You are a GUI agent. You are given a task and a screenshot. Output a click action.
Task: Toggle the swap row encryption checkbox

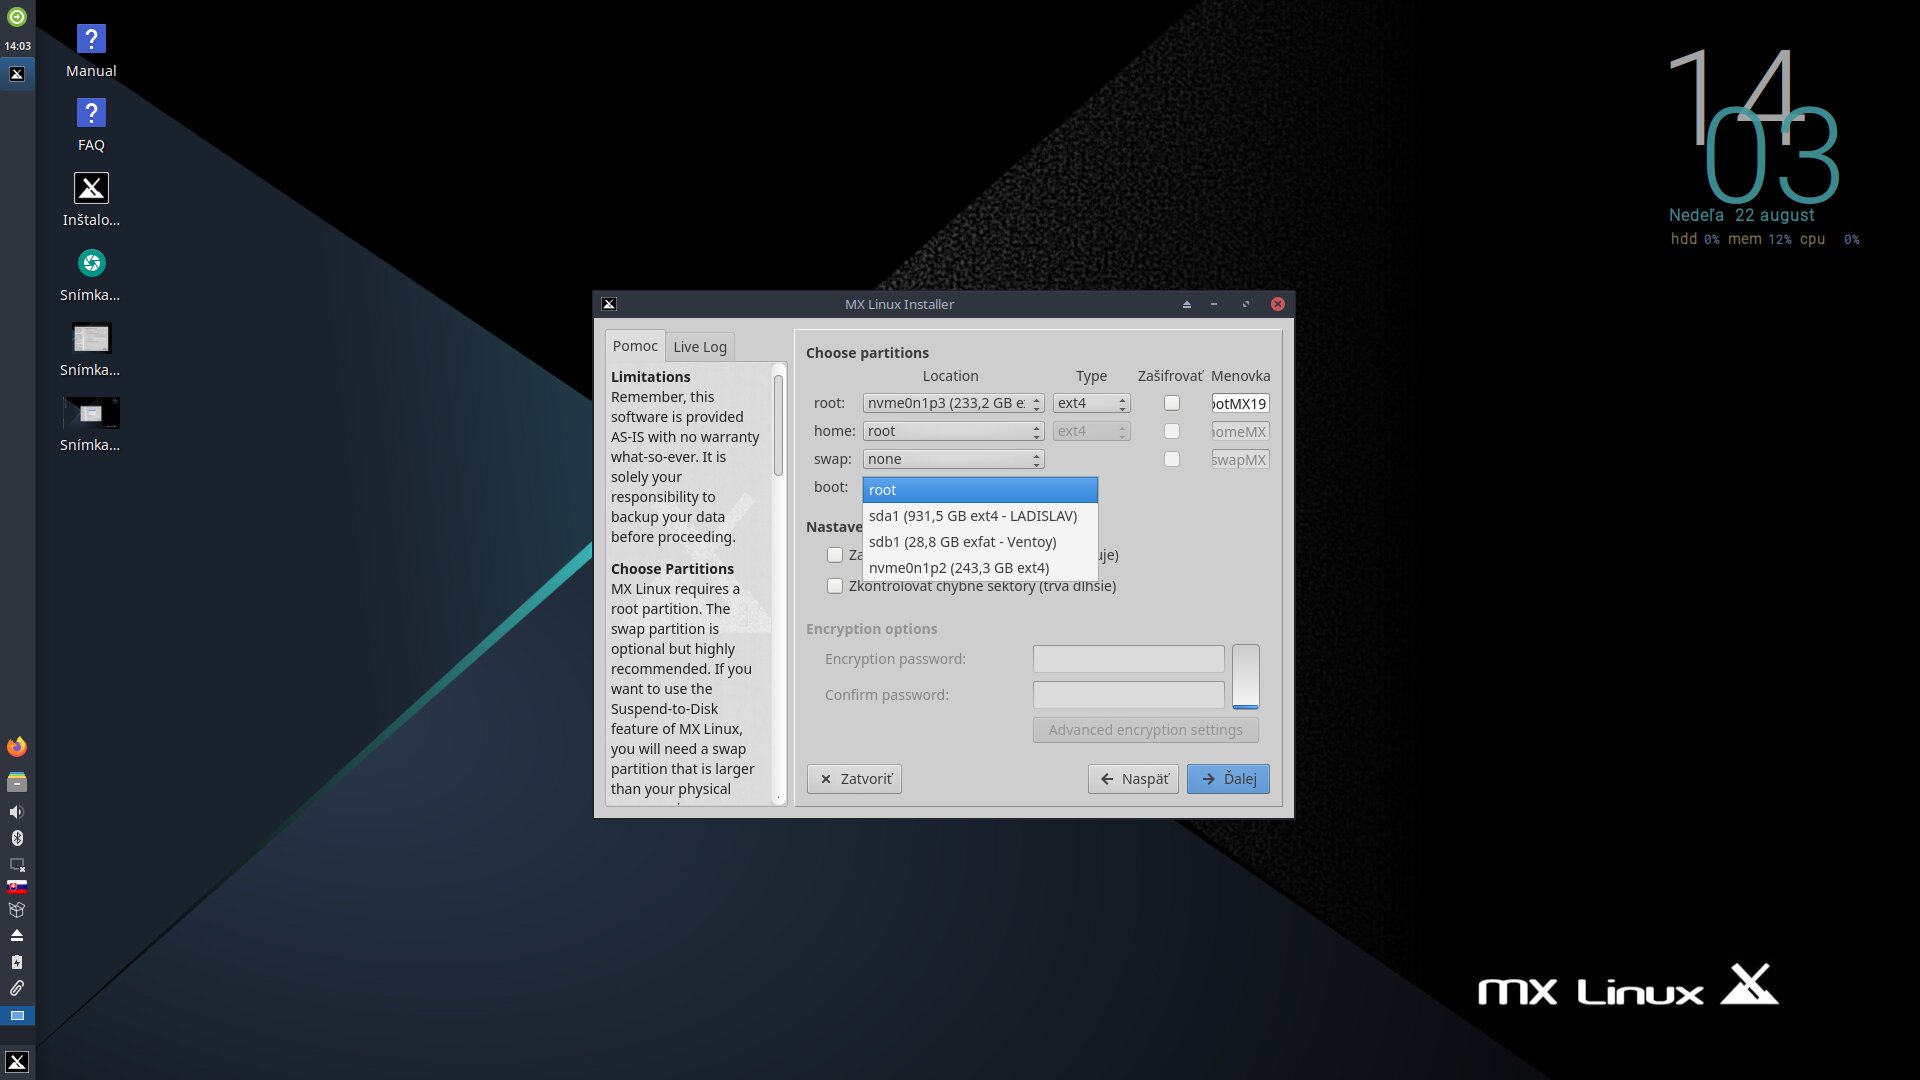click(1172, 459)
